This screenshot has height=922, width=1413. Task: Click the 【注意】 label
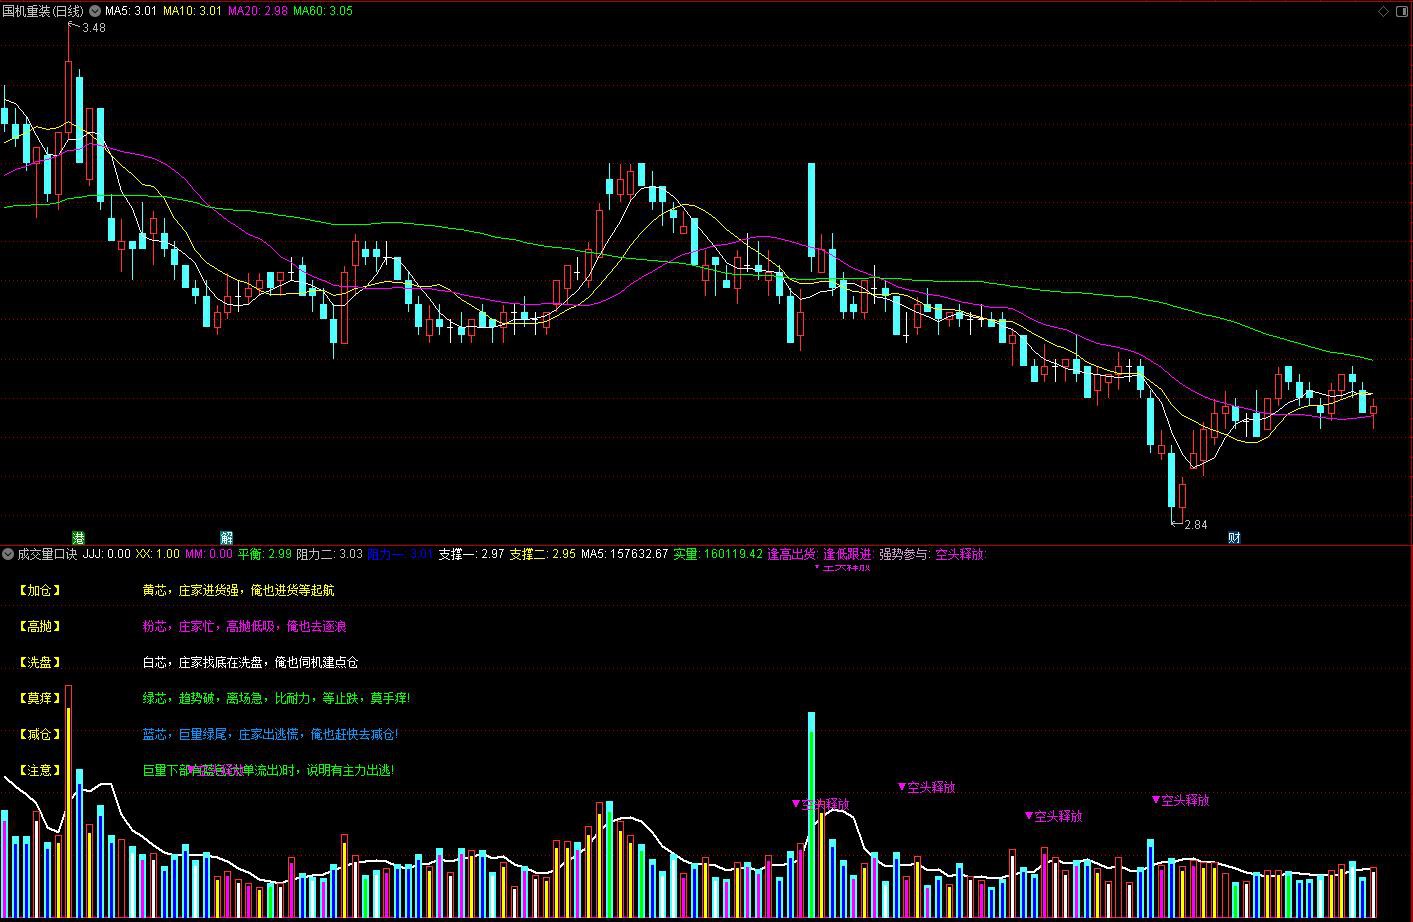pyautogui.click(x=39, y=770)
